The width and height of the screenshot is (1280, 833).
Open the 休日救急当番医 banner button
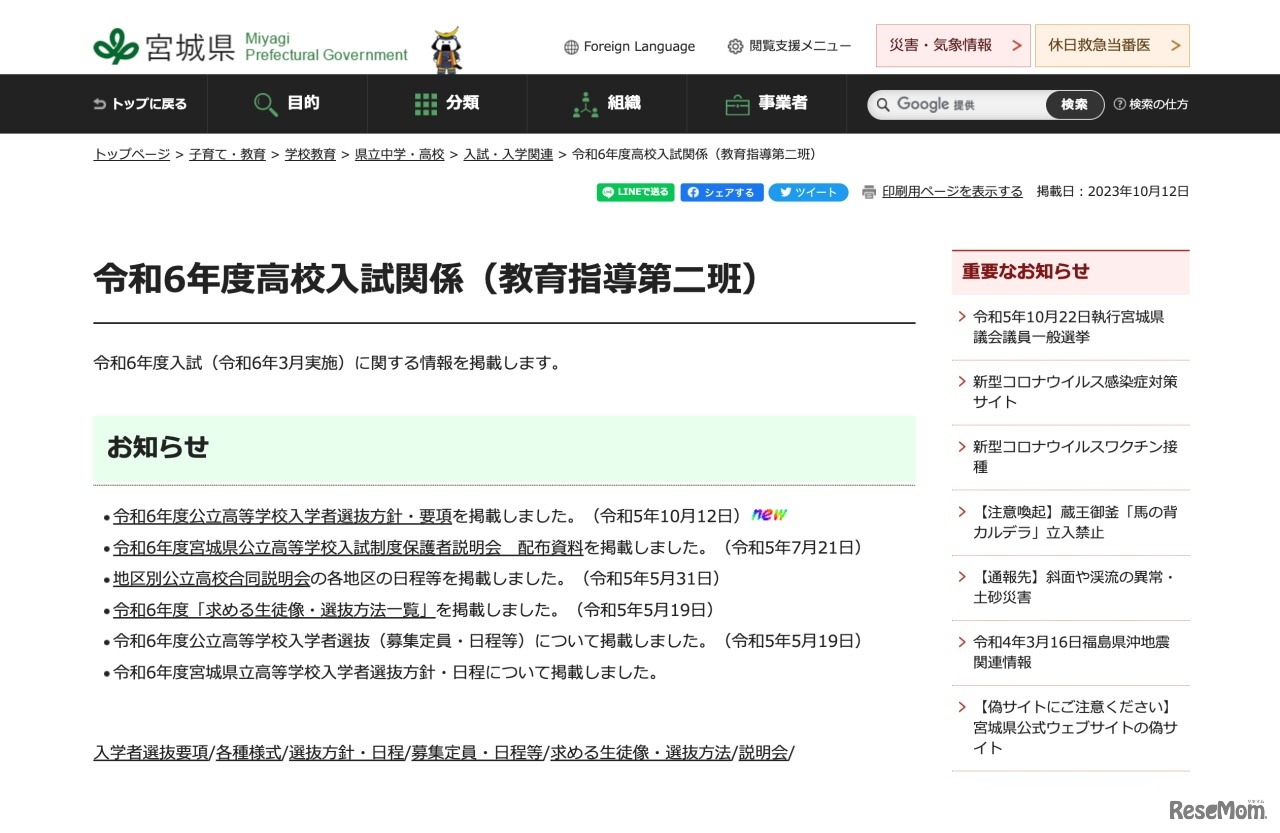(1111, 45)
